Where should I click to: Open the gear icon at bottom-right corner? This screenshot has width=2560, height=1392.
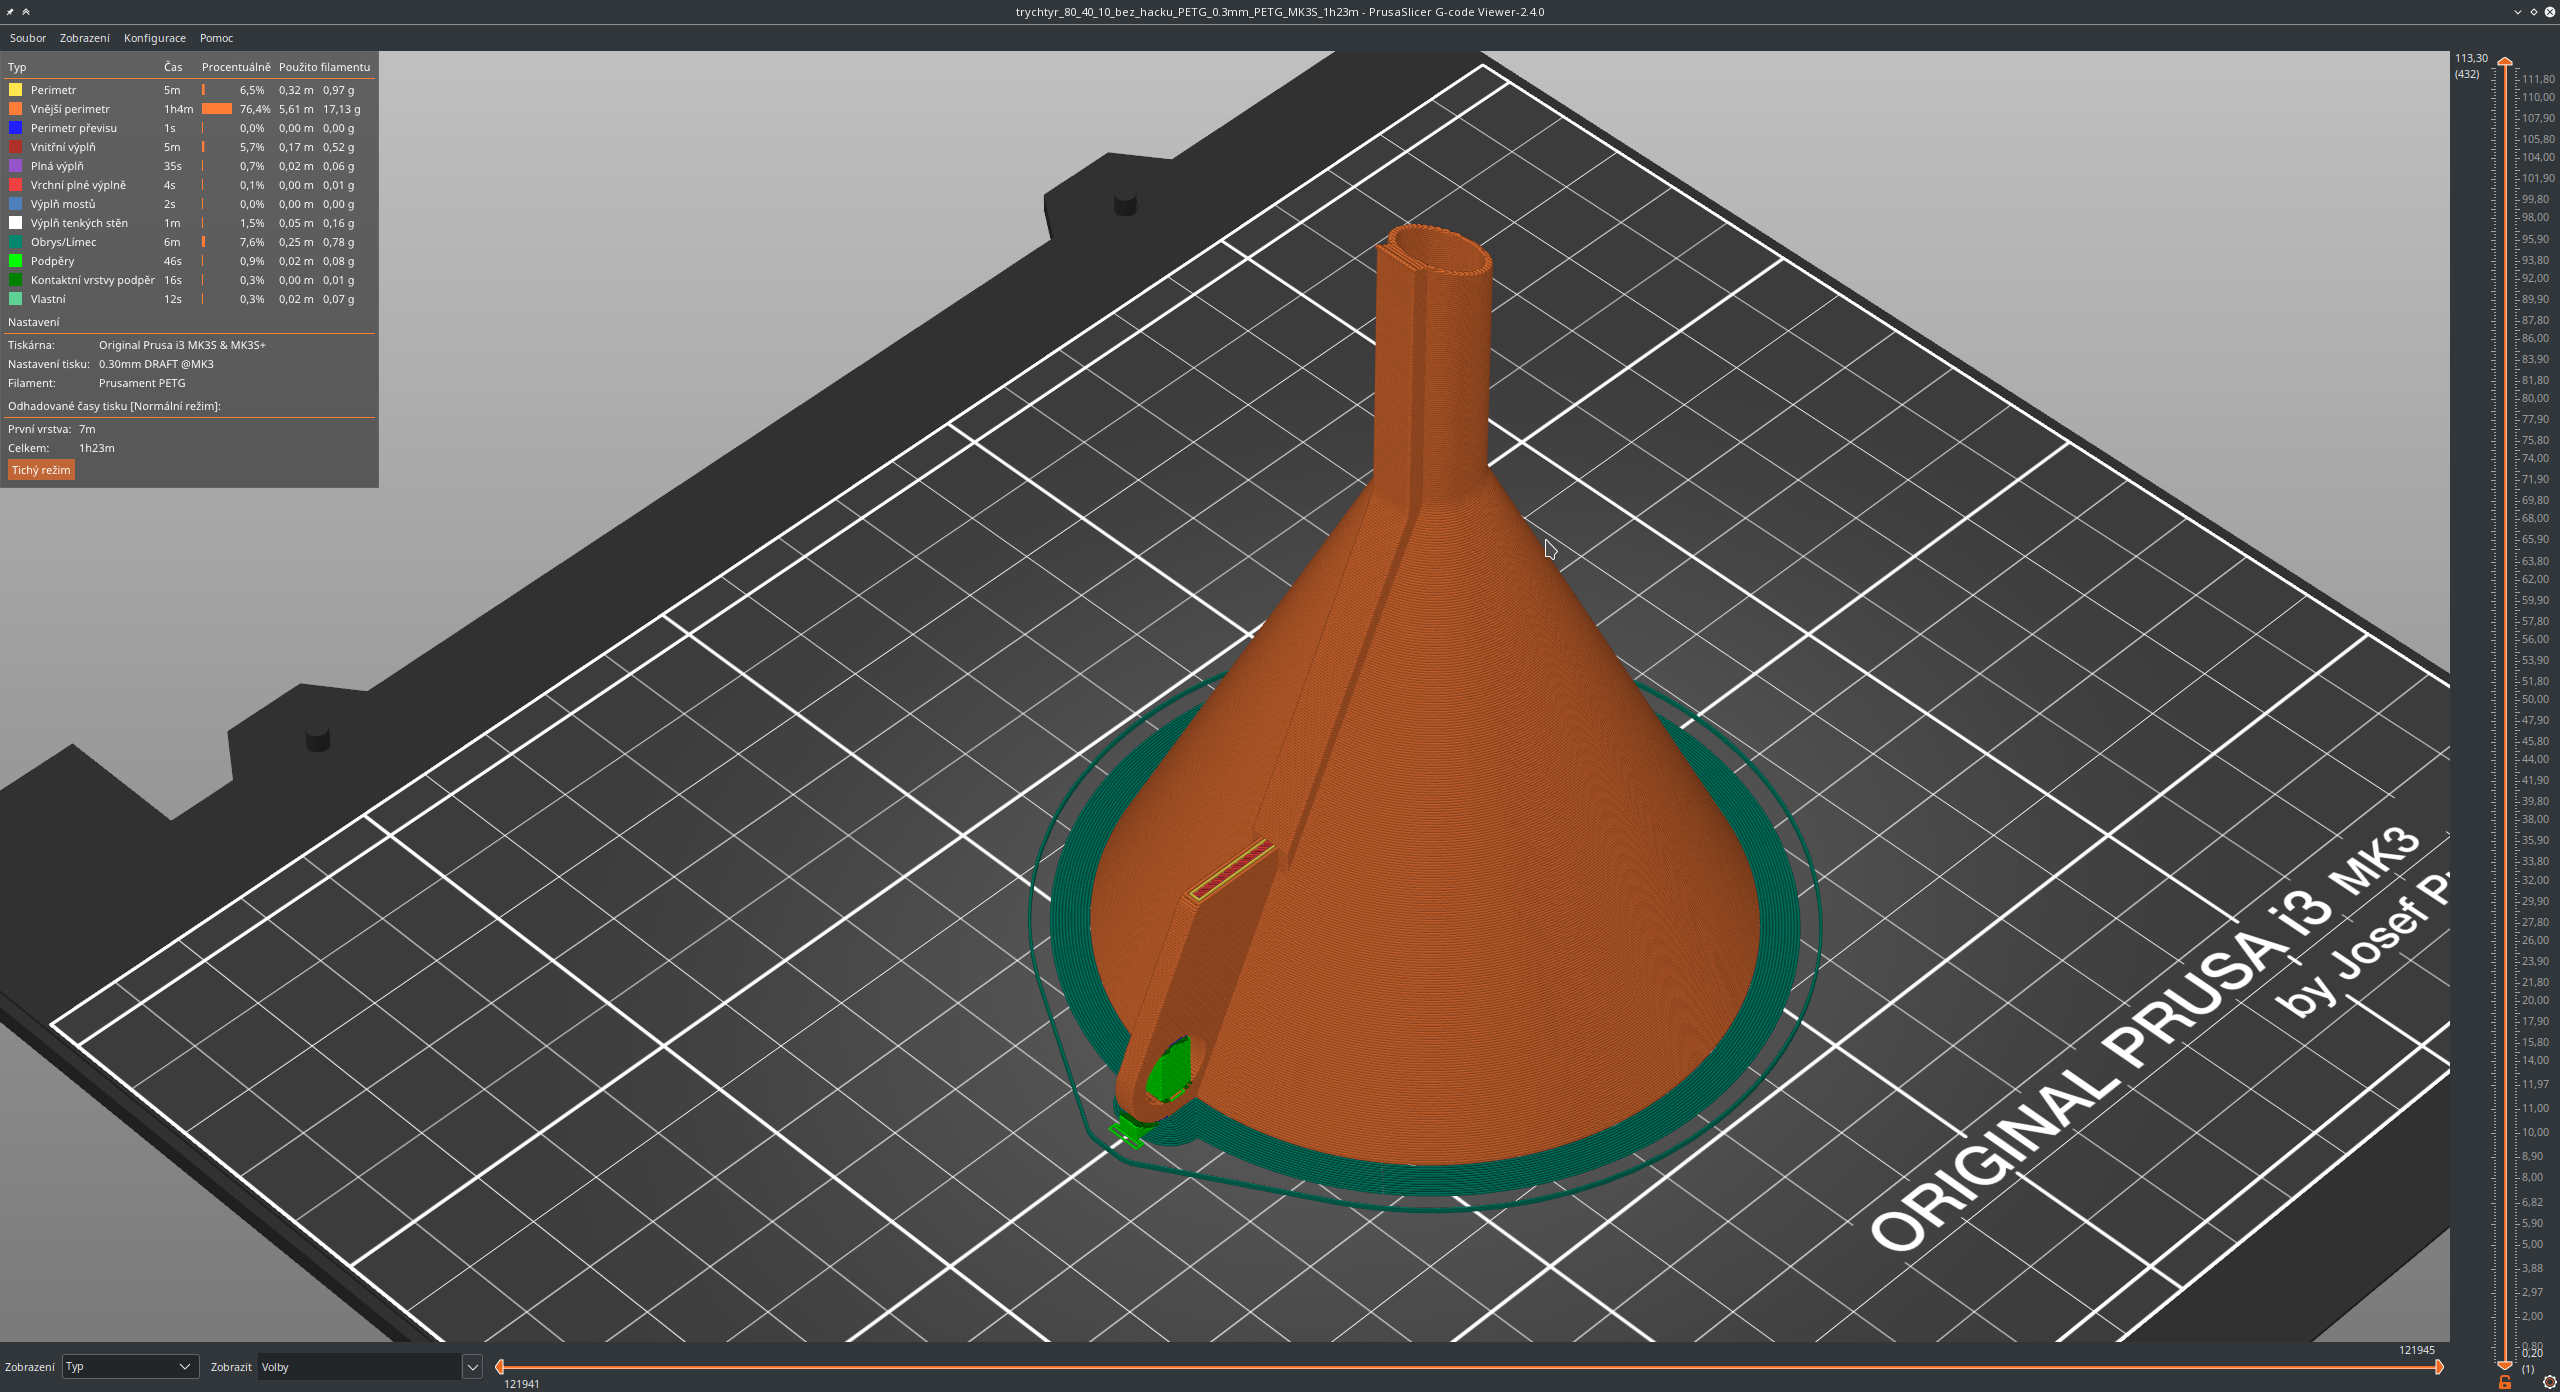coord(2550,1383)
